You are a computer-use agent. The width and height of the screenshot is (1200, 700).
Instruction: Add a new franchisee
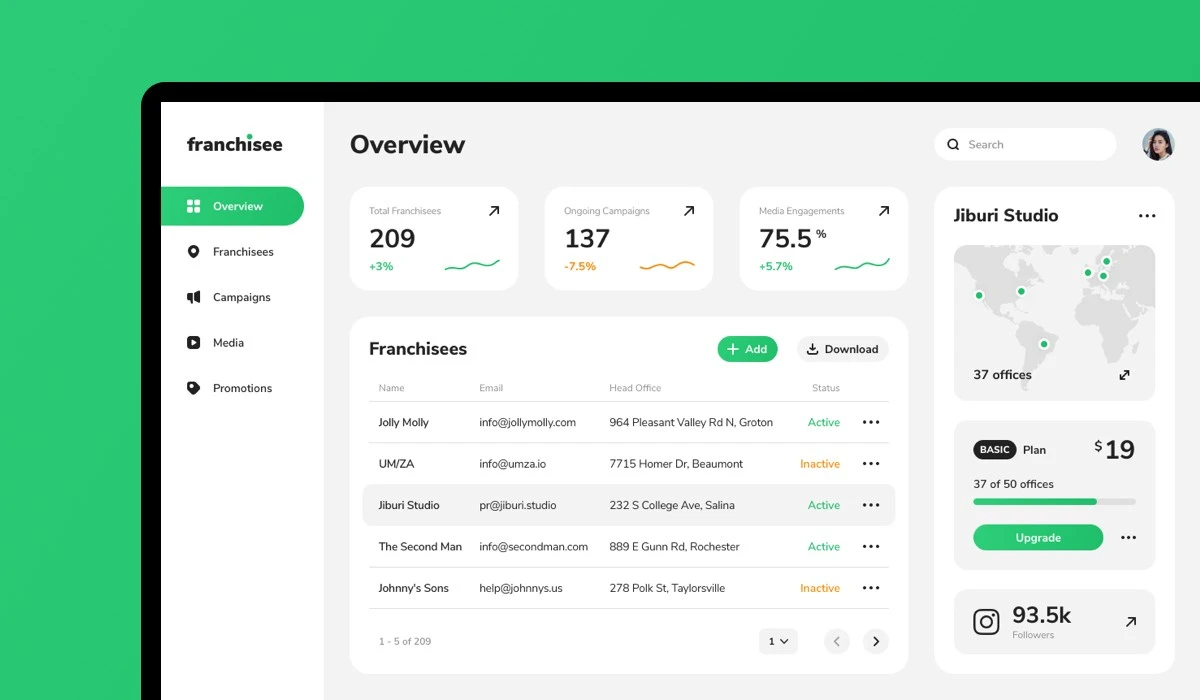[x=747, y=349]
